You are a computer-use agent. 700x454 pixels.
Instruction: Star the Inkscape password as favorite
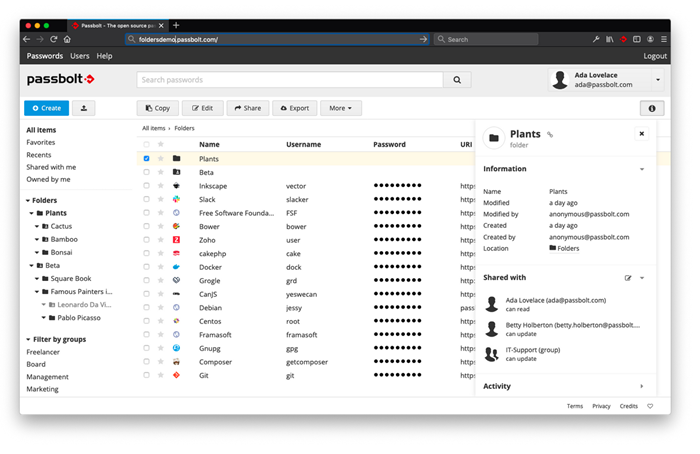pyautogui.click(x=161, y=186)
